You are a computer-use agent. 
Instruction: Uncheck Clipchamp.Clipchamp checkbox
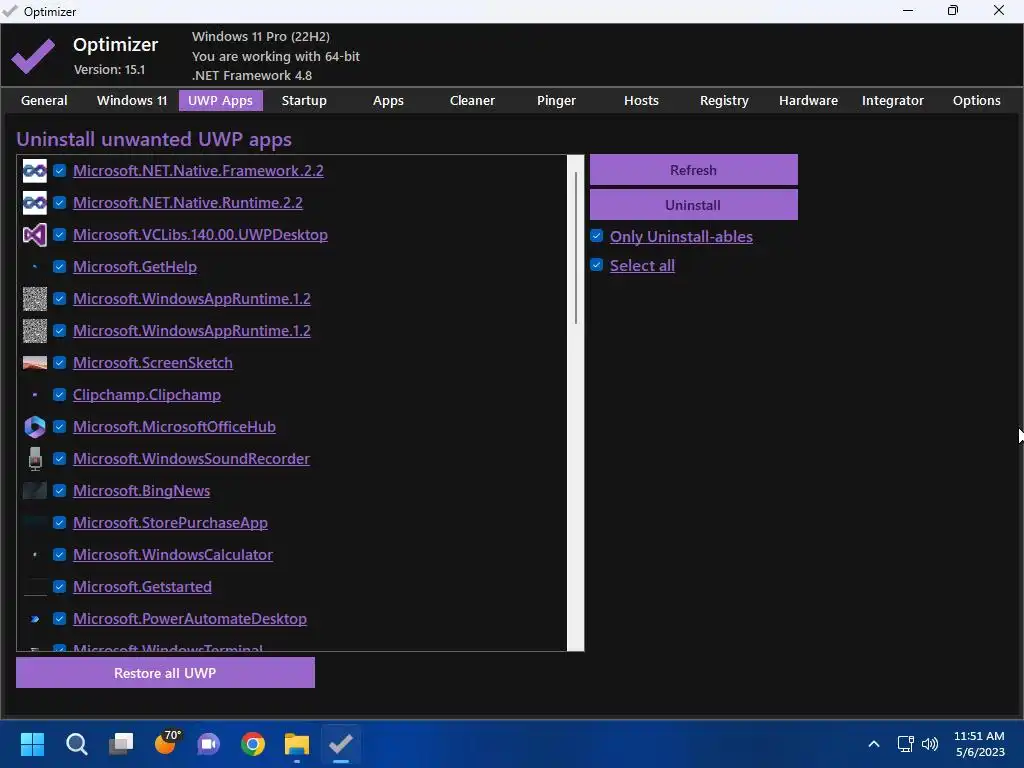(59, 394)
